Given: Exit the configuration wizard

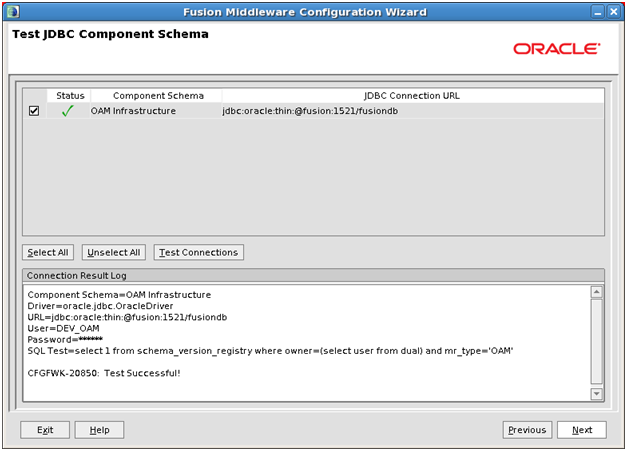Looking at the screenshot, I should coord(45,430).
